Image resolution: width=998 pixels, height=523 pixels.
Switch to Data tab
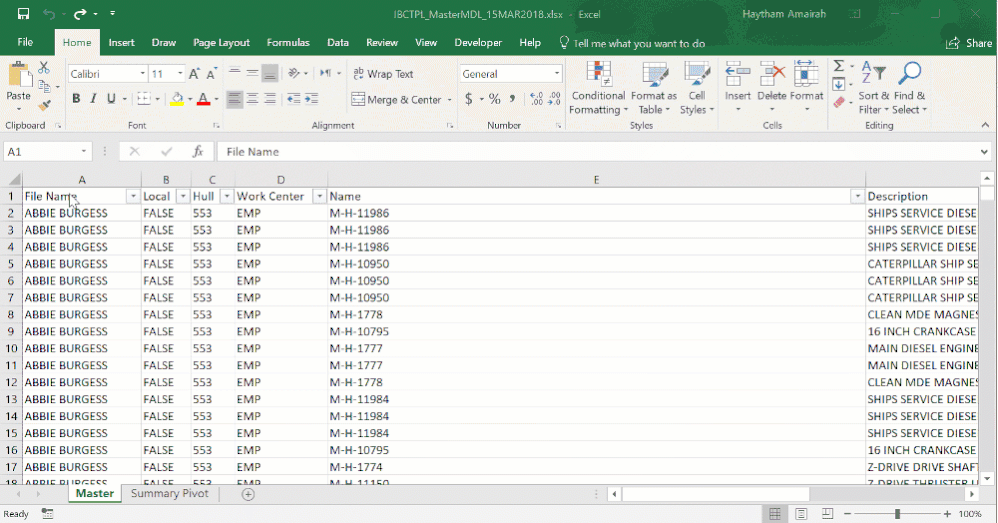[337, 43]
